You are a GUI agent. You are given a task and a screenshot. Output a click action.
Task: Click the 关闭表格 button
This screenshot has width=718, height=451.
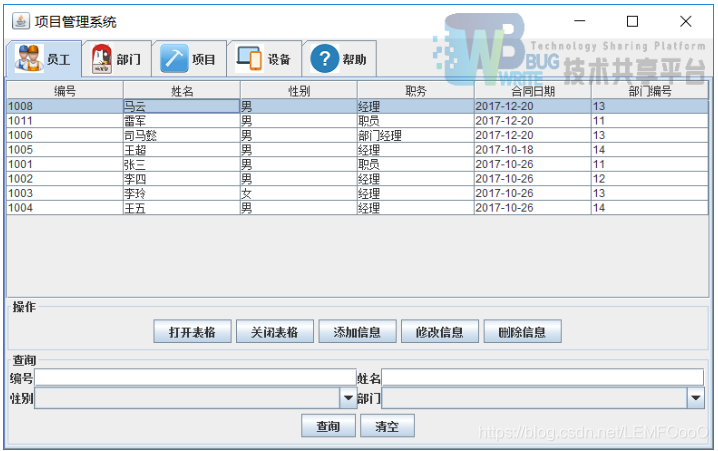275,331
